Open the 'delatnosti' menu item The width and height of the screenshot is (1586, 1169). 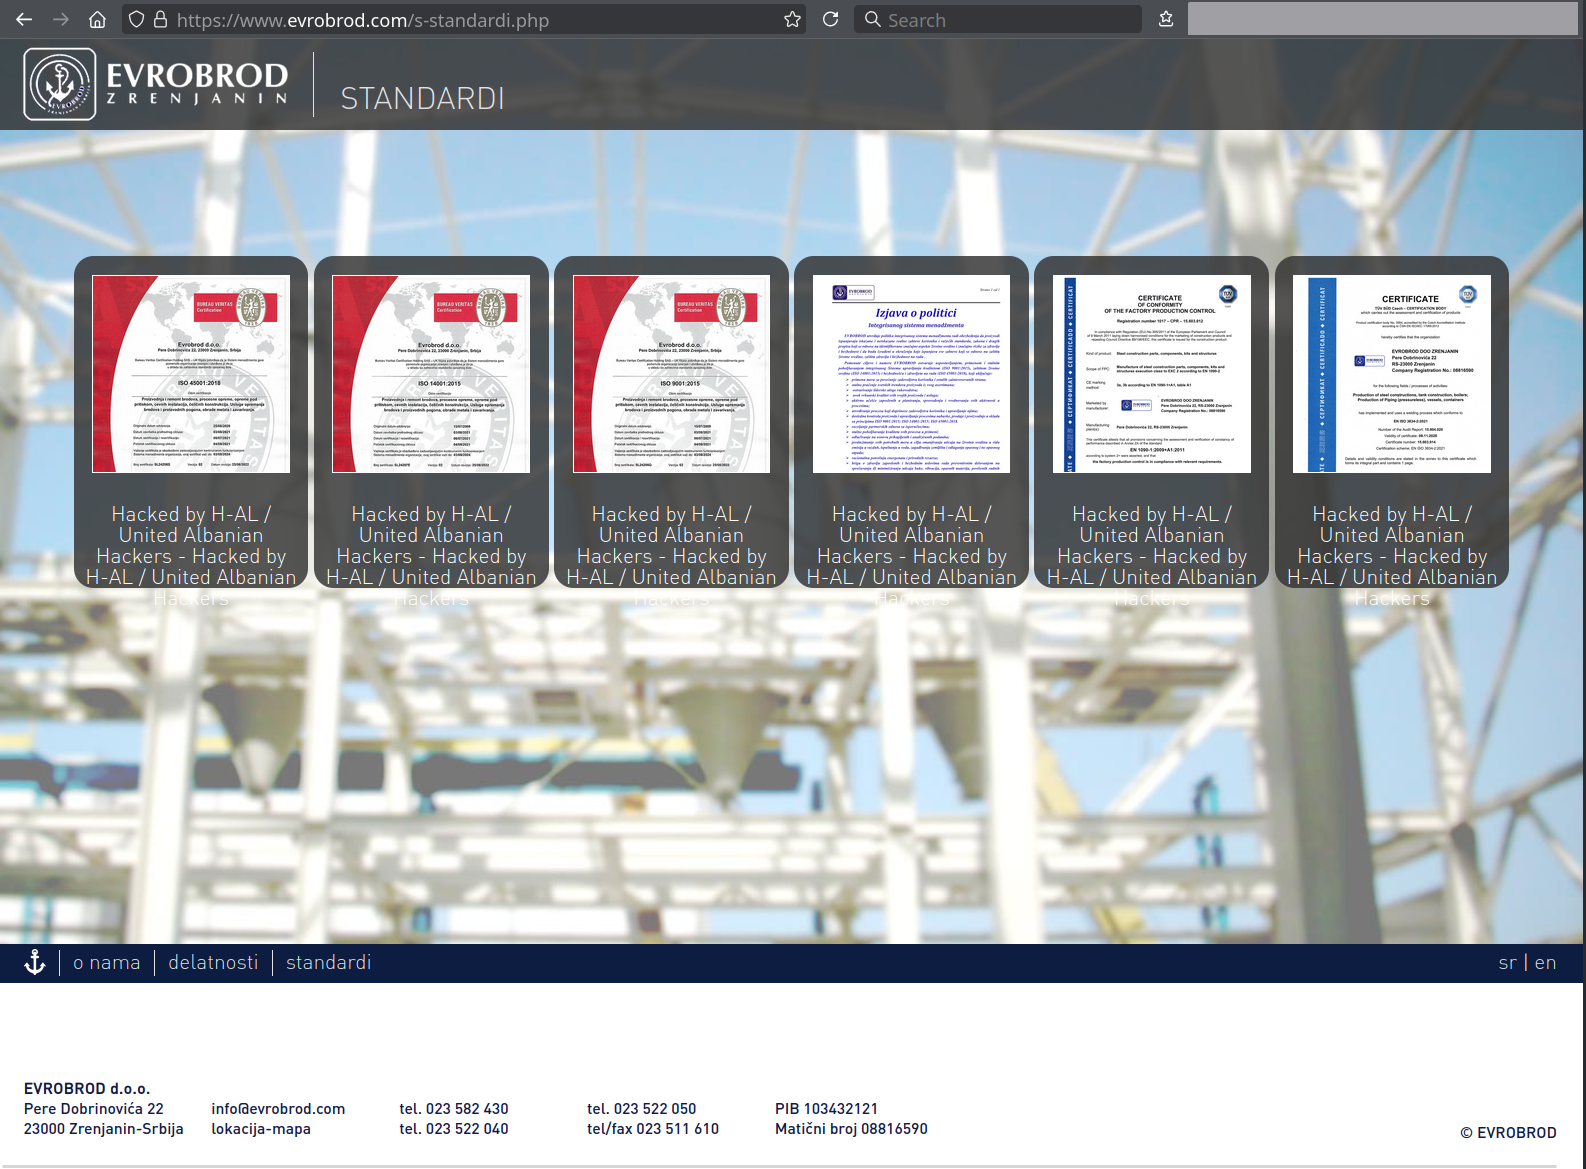(213, 963)
